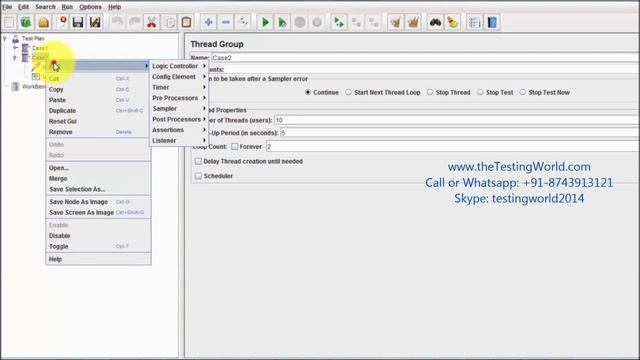The width and height of the screenshot is (640, 360).
Task: Click the gray Stop toolbar icon
Action: (300, 22)
